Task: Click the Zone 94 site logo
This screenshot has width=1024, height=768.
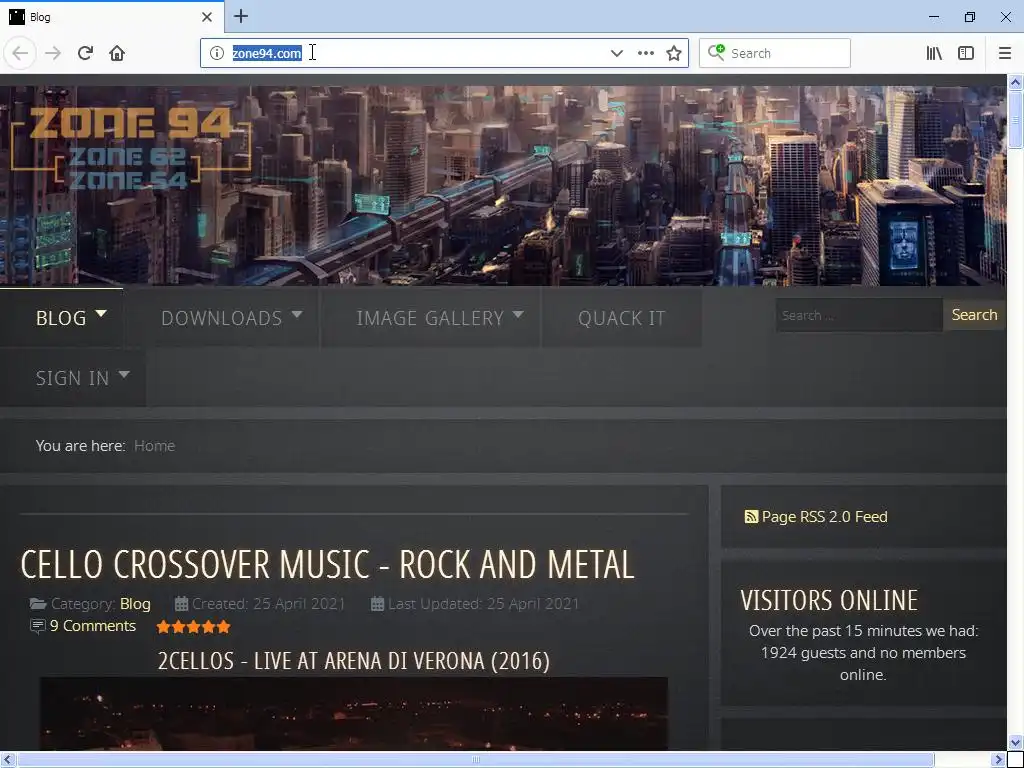Action: pos(131,148)
